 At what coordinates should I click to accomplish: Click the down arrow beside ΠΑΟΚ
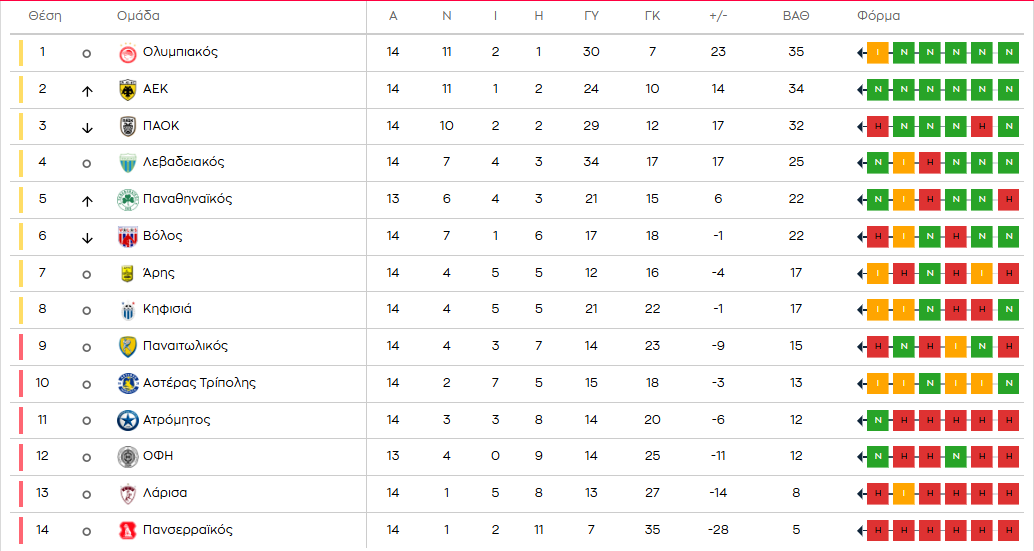(87, 127)
